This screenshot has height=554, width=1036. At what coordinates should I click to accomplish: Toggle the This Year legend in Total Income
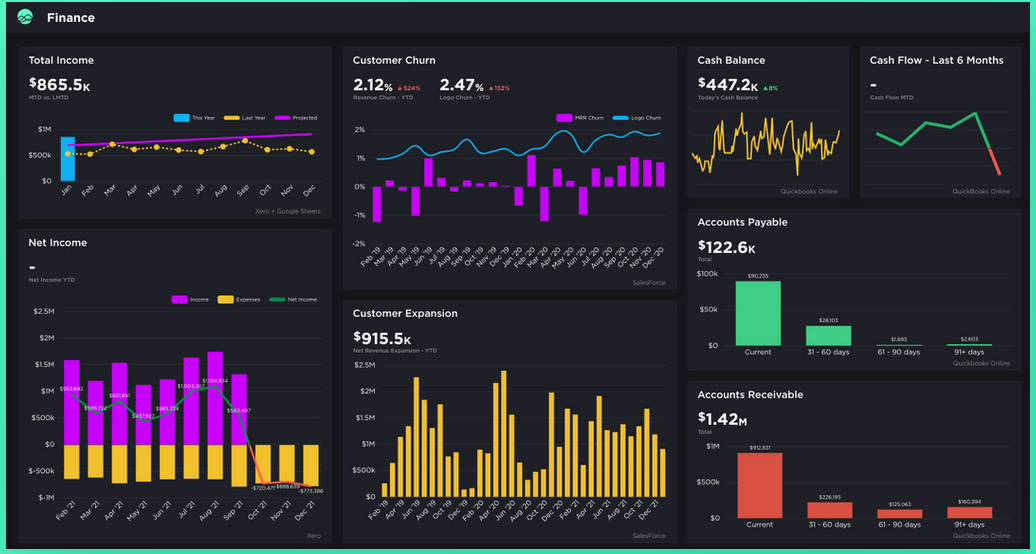click(181, 117)
